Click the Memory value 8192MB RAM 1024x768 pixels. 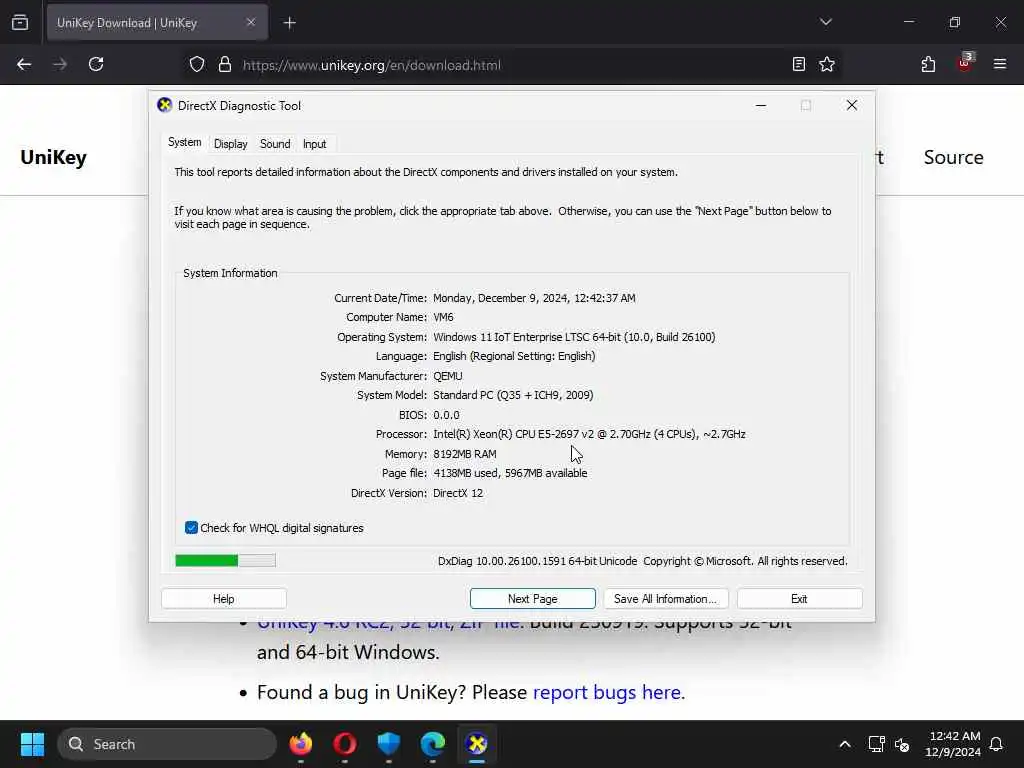point(465,454)
